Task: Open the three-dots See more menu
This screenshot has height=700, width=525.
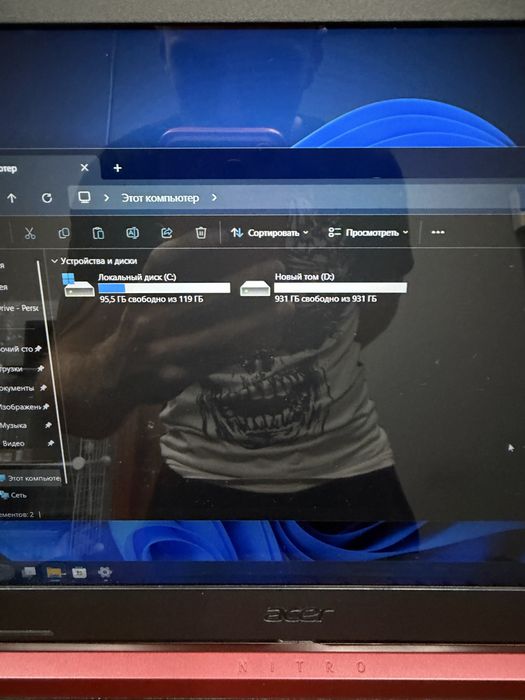Action: [438, 232]
